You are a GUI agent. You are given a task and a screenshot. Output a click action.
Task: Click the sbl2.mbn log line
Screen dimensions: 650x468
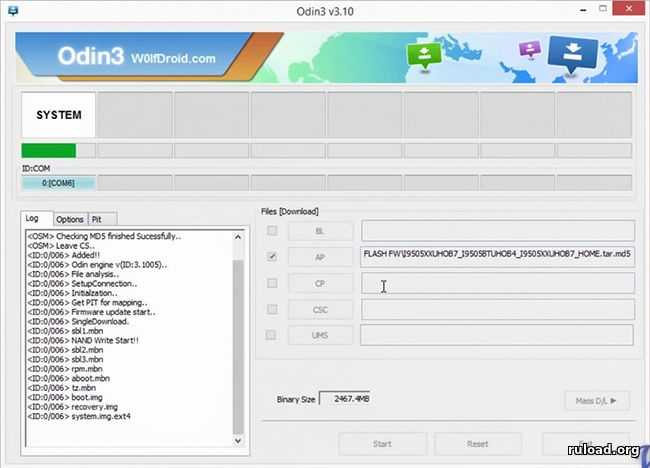(65, 350)
